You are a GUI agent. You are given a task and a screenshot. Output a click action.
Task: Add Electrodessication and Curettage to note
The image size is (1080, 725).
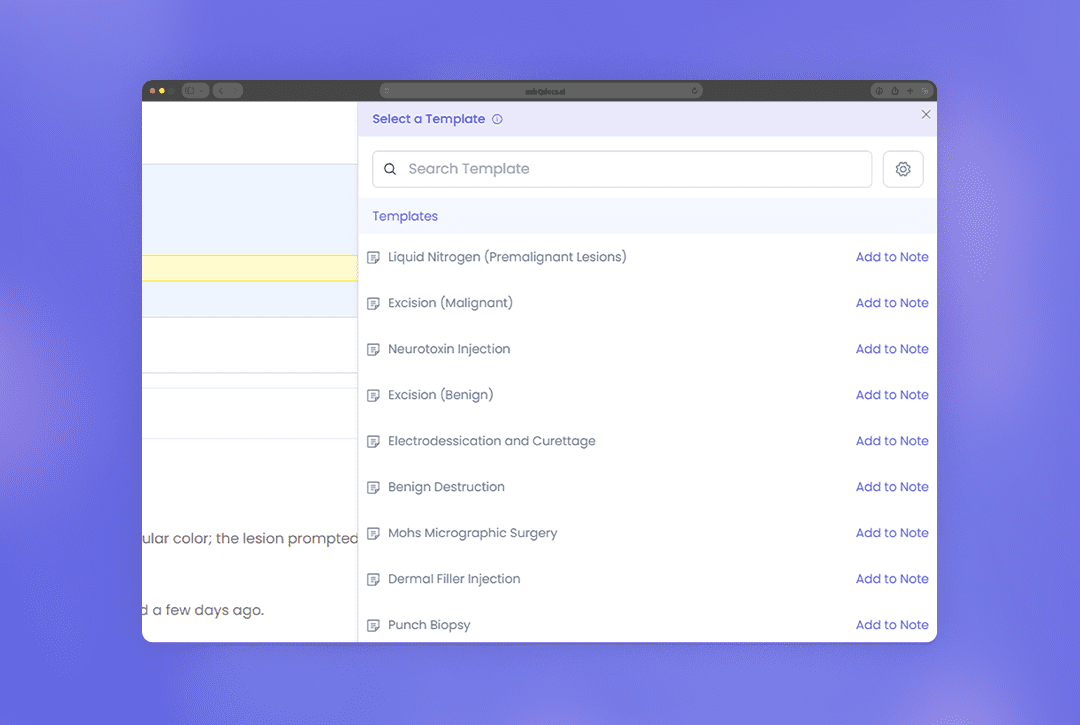892,441
